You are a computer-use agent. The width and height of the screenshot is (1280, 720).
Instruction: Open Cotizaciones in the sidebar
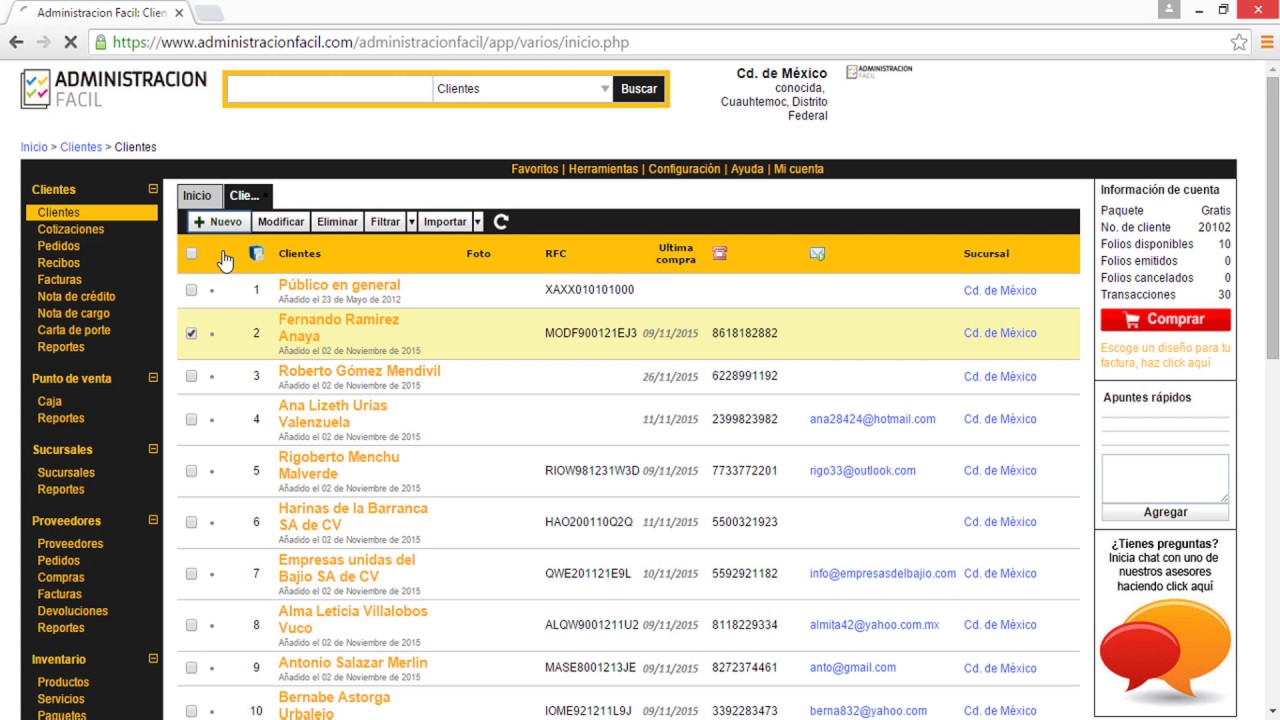71,229
